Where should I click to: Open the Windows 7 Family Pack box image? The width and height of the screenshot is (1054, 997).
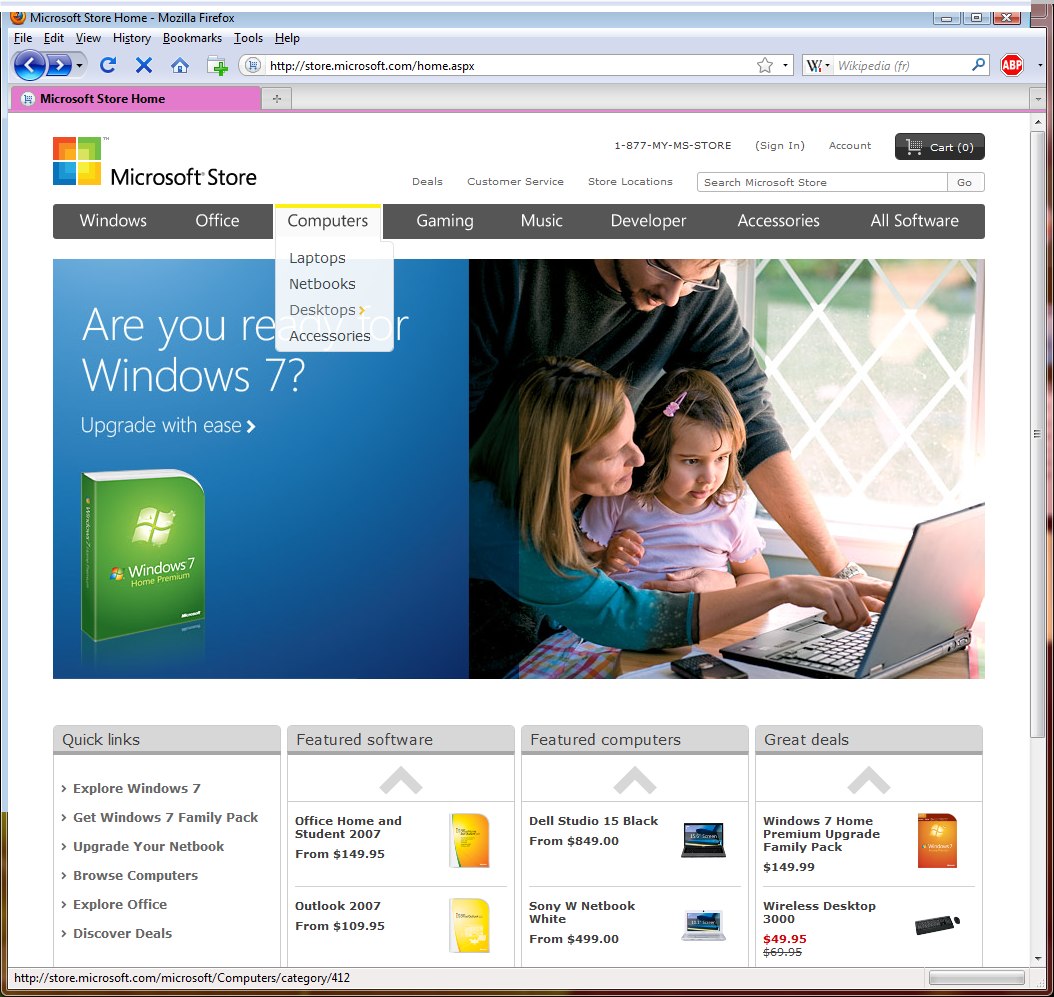937,840
